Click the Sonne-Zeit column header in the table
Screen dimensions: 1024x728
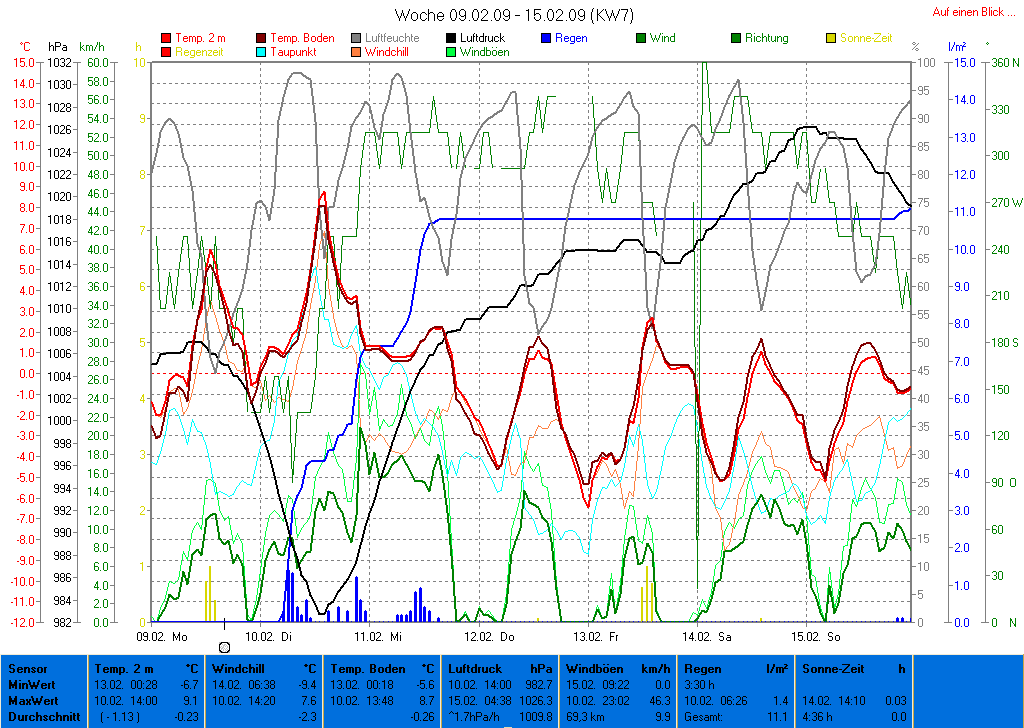pyautogui.click(x=834, y=668)
